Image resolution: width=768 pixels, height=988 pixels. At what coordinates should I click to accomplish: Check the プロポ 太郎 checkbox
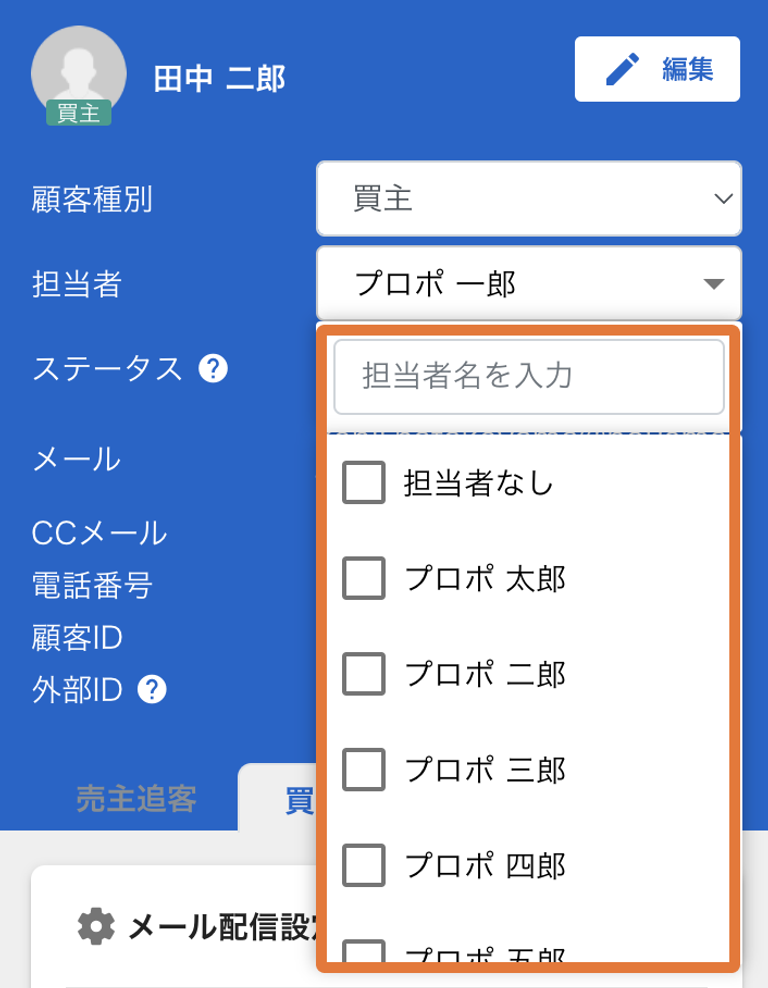[364, 578]
